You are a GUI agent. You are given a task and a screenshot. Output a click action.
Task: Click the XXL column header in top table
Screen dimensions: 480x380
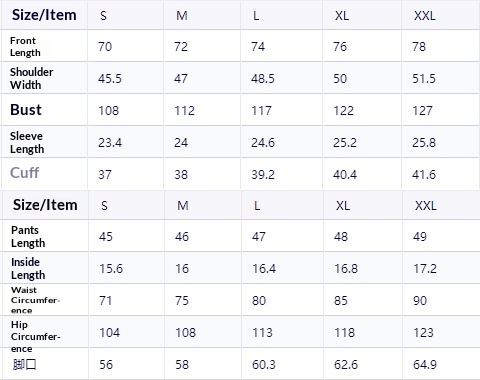[424, 16]
